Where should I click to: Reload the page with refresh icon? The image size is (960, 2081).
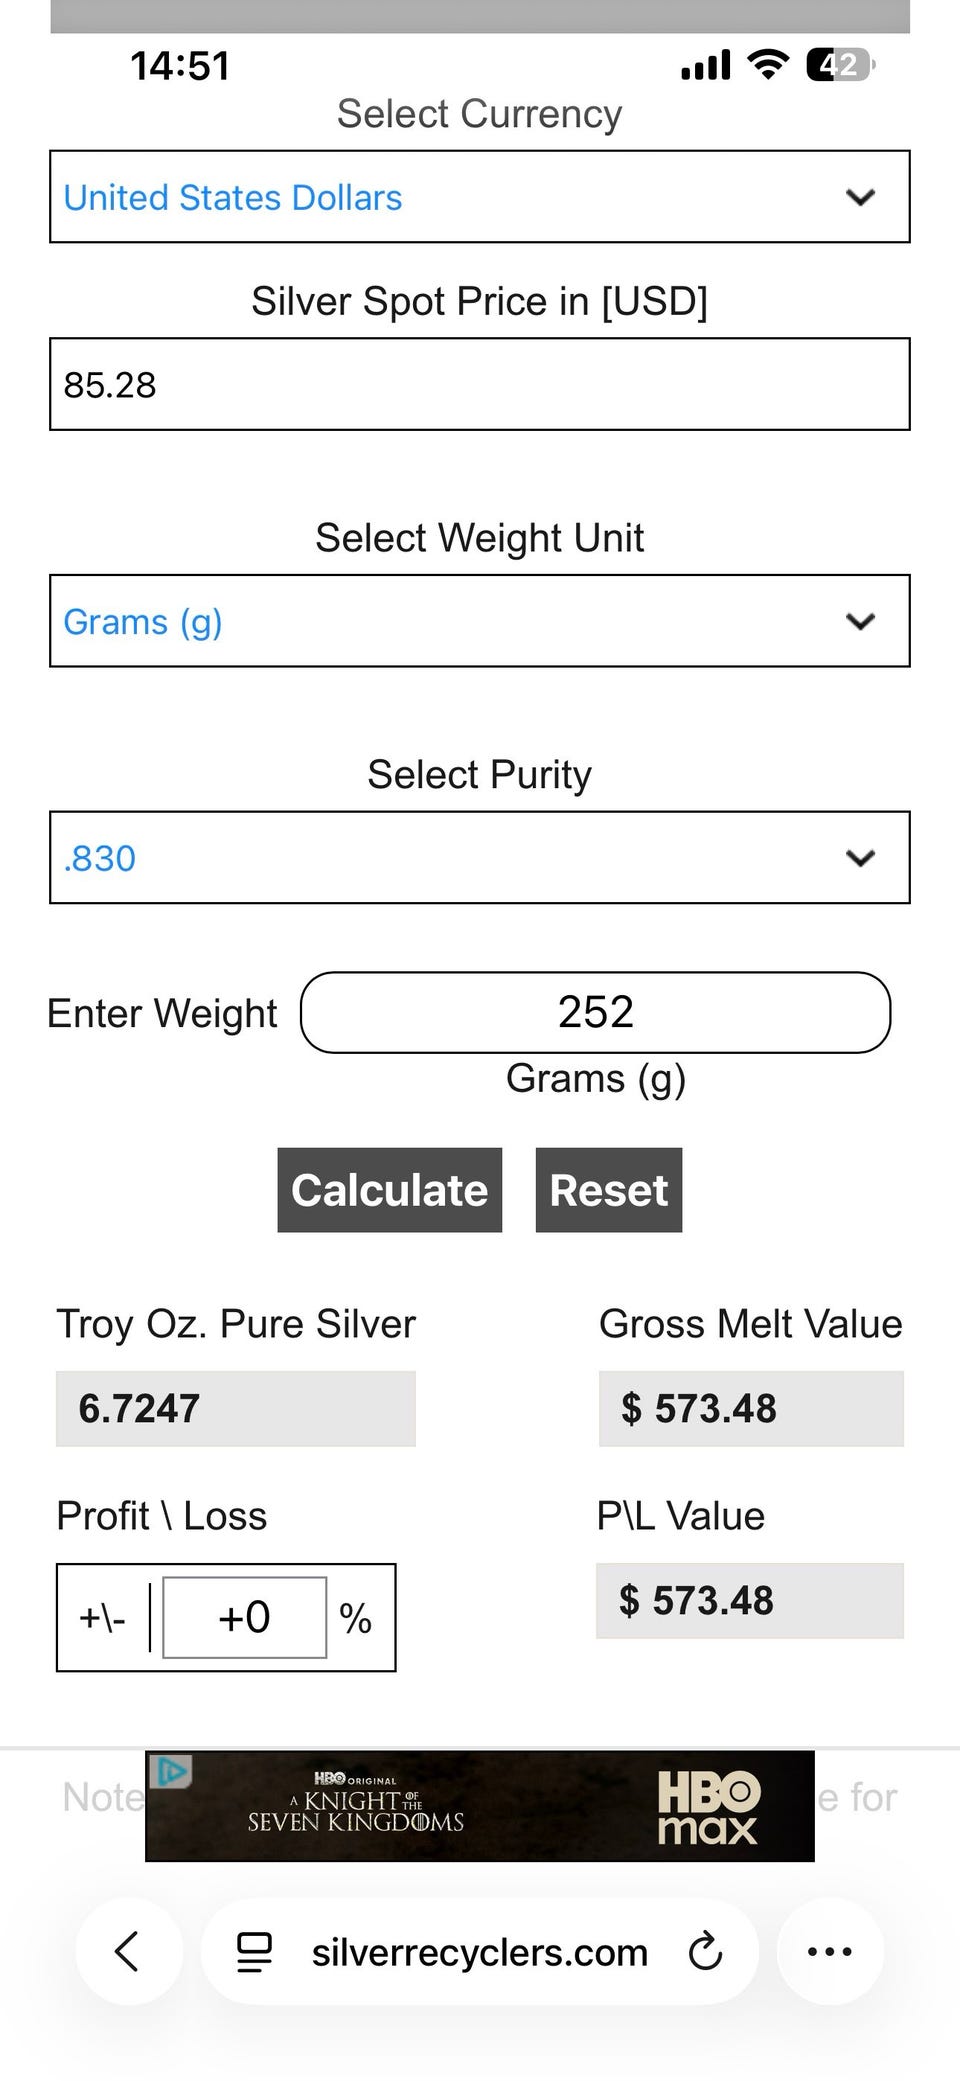coord(705,1950)
